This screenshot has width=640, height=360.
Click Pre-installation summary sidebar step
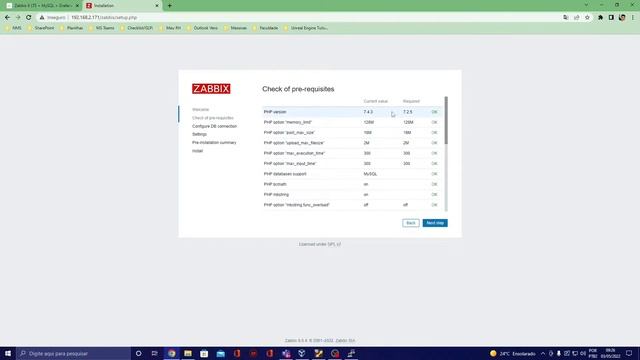point(214,142)
